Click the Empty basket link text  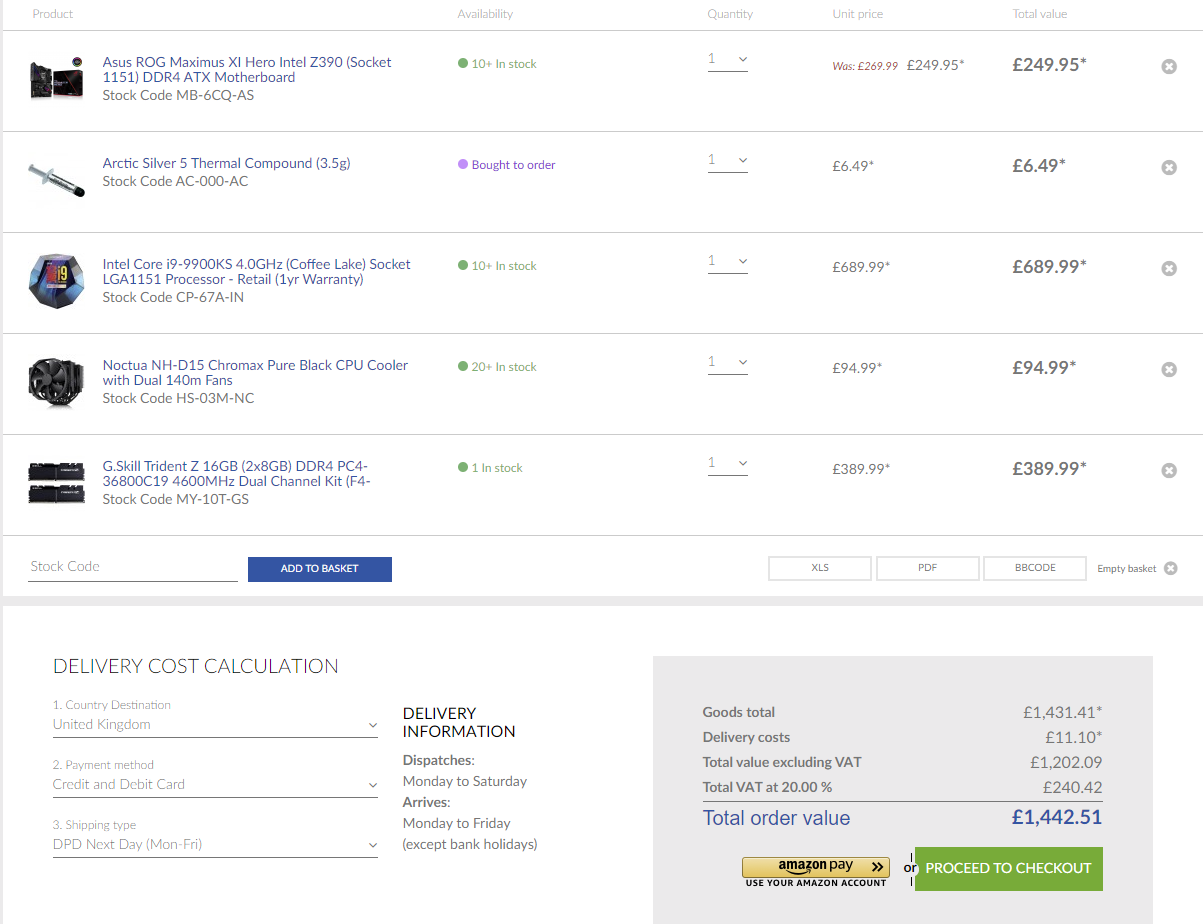point(1127,569)
